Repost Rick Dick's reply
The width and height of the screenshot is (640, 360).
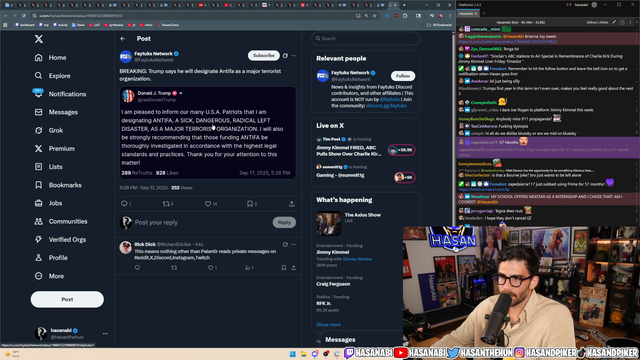[174, 268]
